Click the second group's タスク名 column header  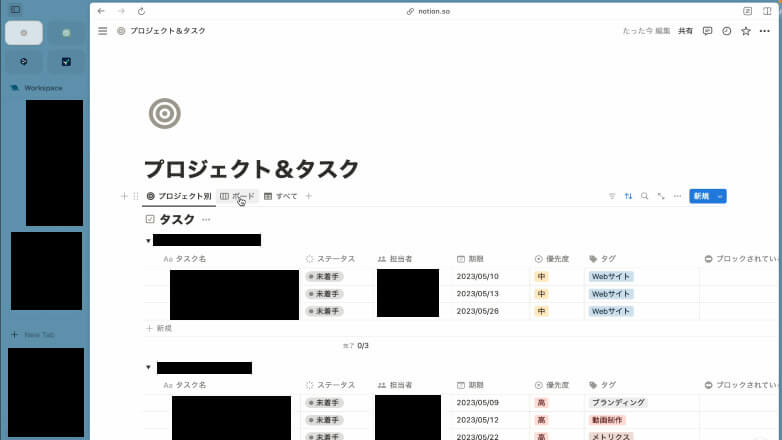[x=185, y=385]
